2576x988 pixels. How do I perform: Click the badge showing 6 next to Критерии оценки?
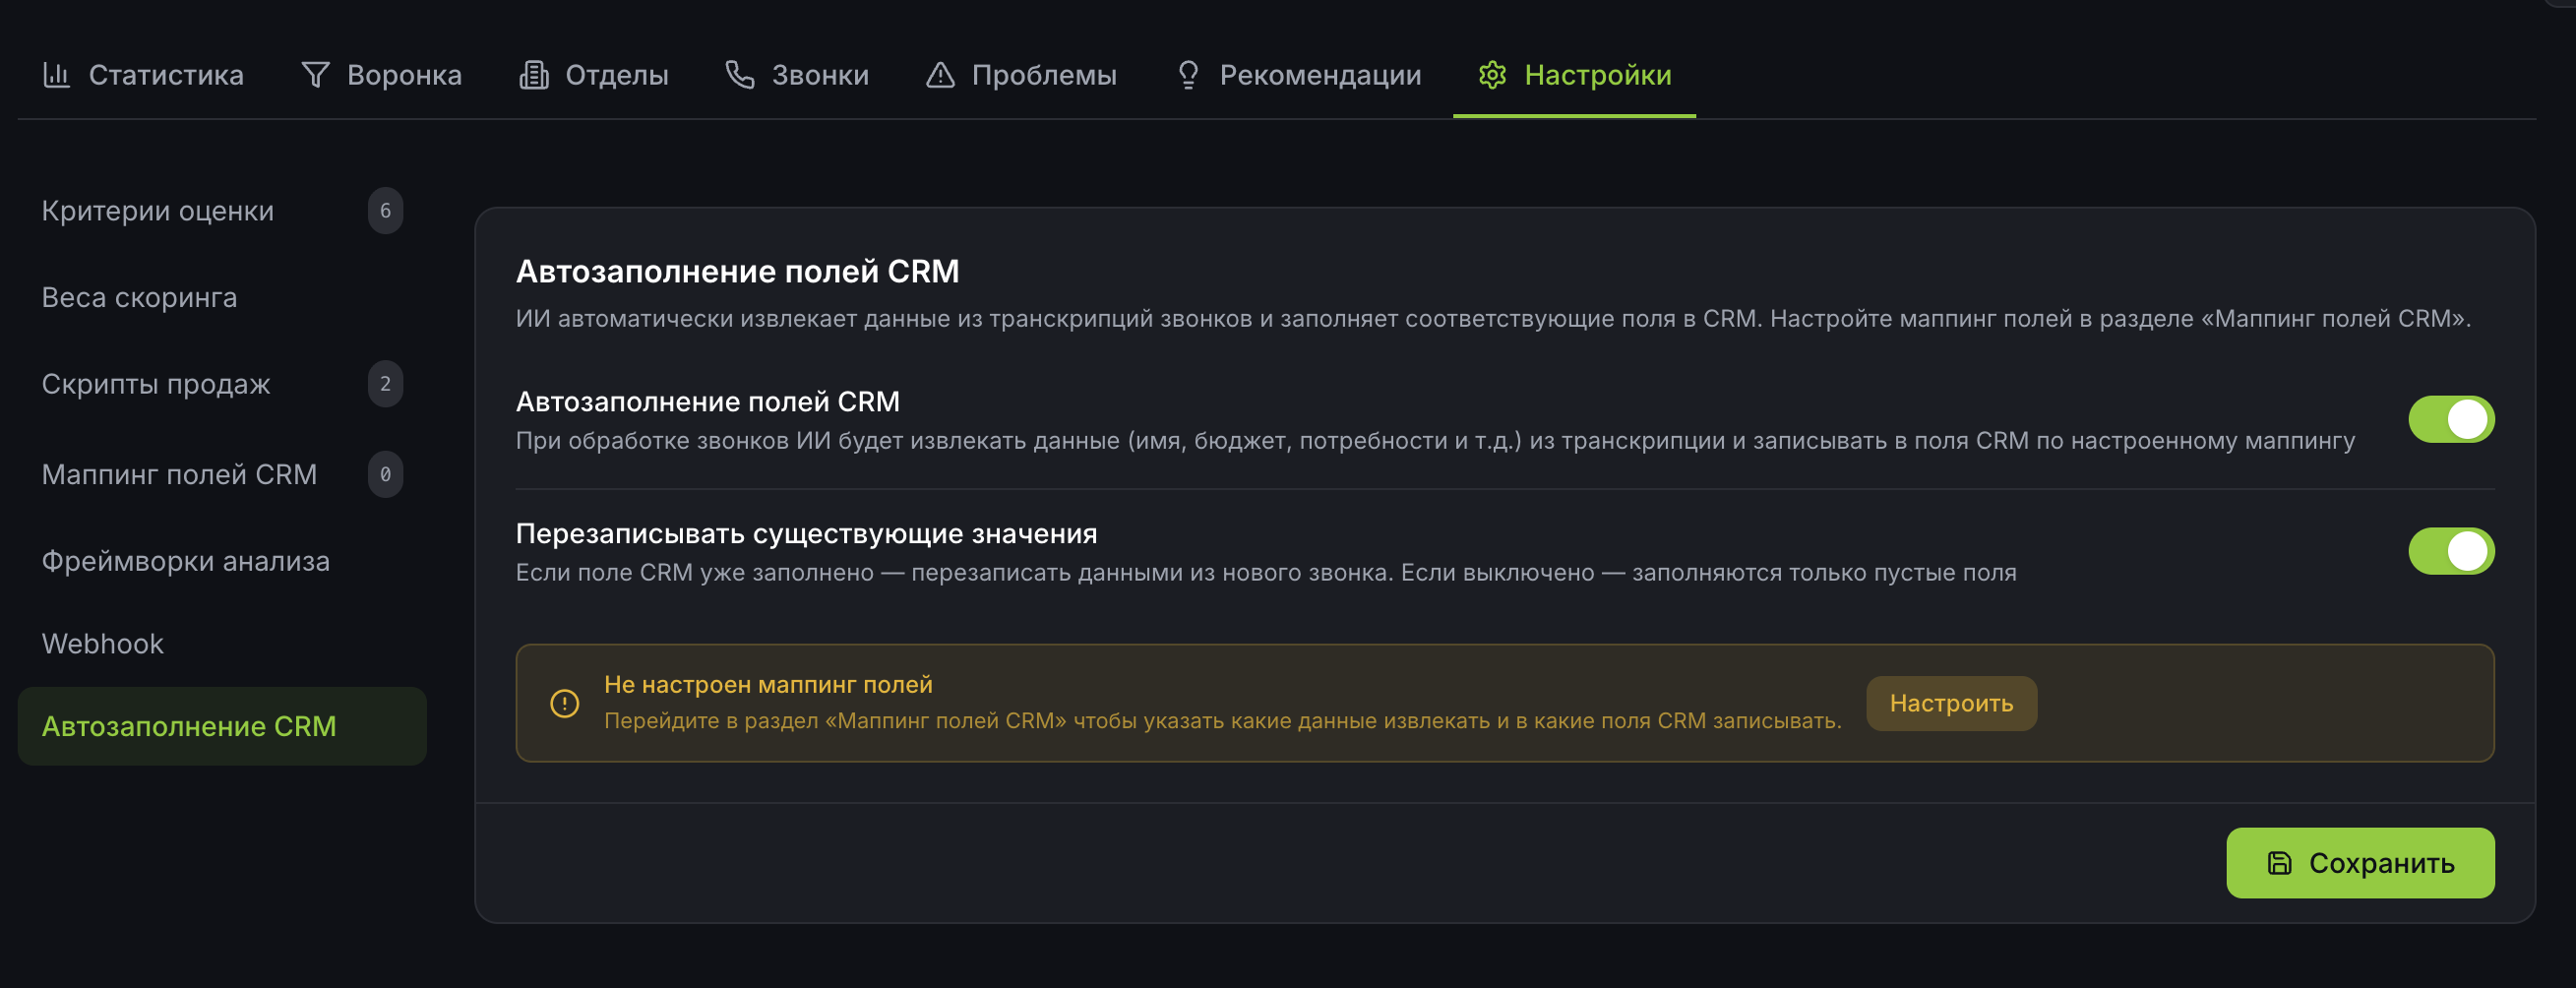386,211
